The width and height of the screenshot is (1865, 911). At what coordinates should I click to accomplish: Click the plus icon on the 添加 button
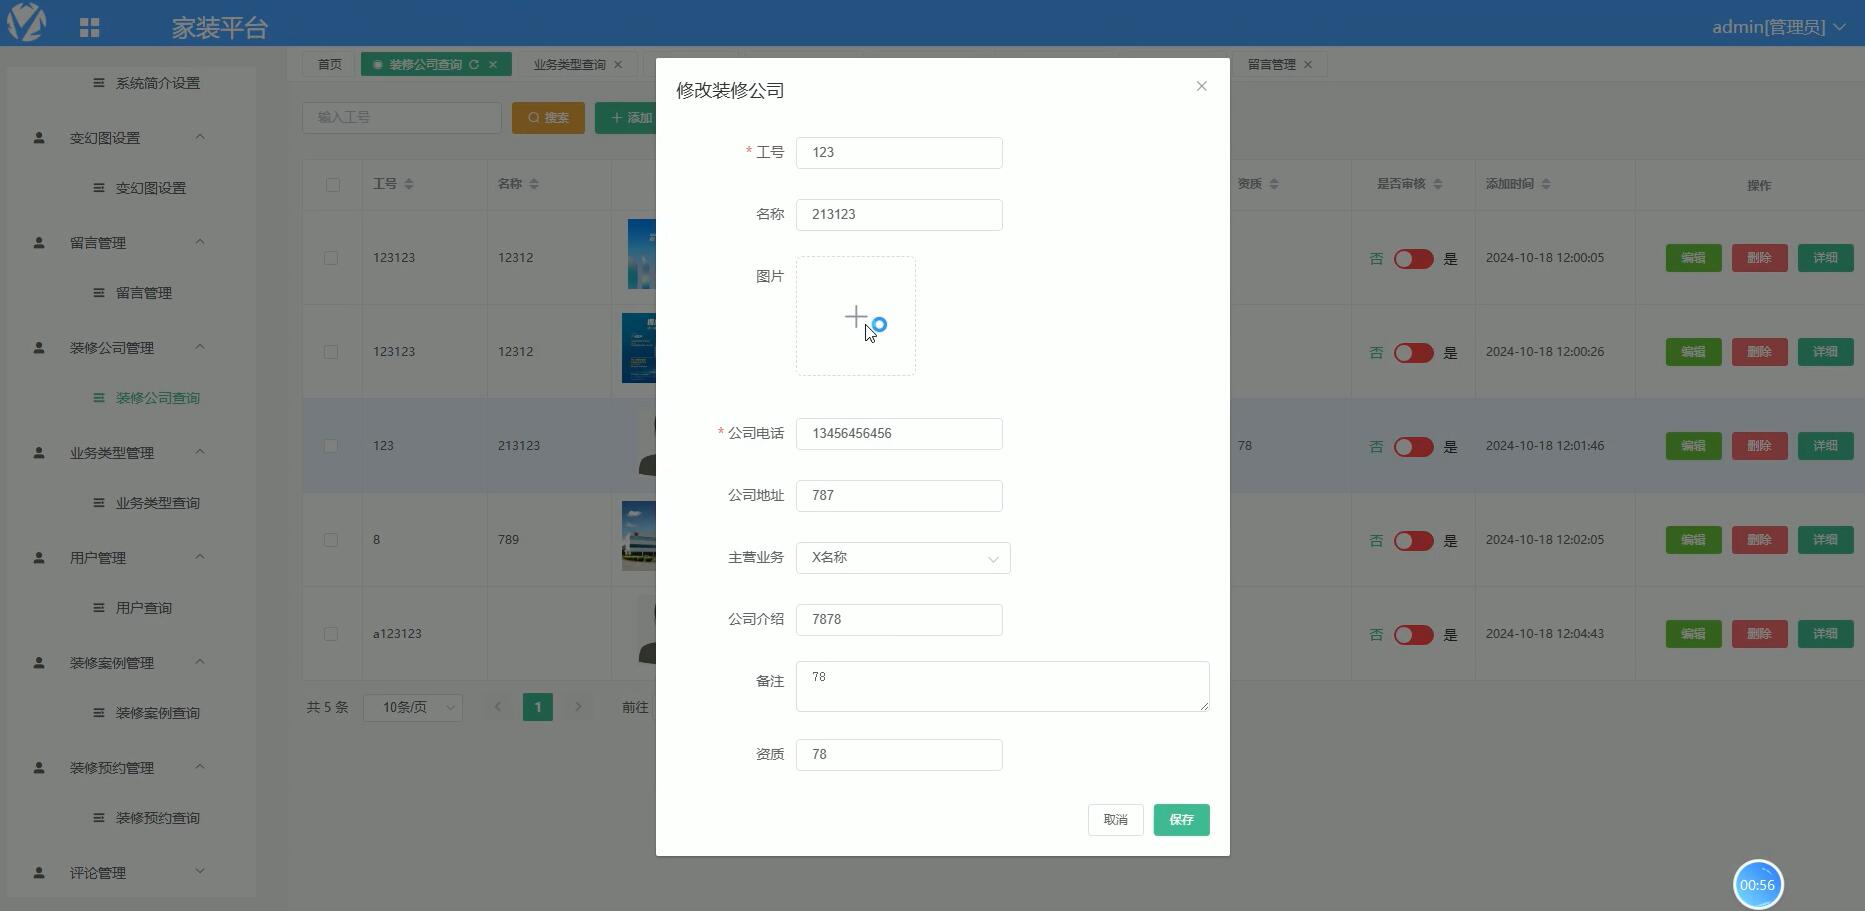(616, 117)
